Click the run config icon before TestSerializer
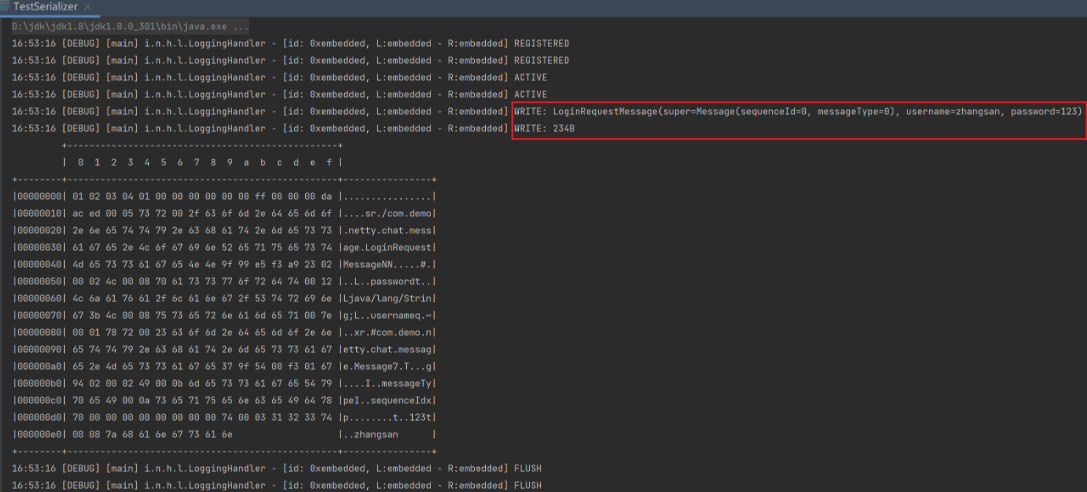The height and width of the screenshot is (492, 1087). click(6, 7)
